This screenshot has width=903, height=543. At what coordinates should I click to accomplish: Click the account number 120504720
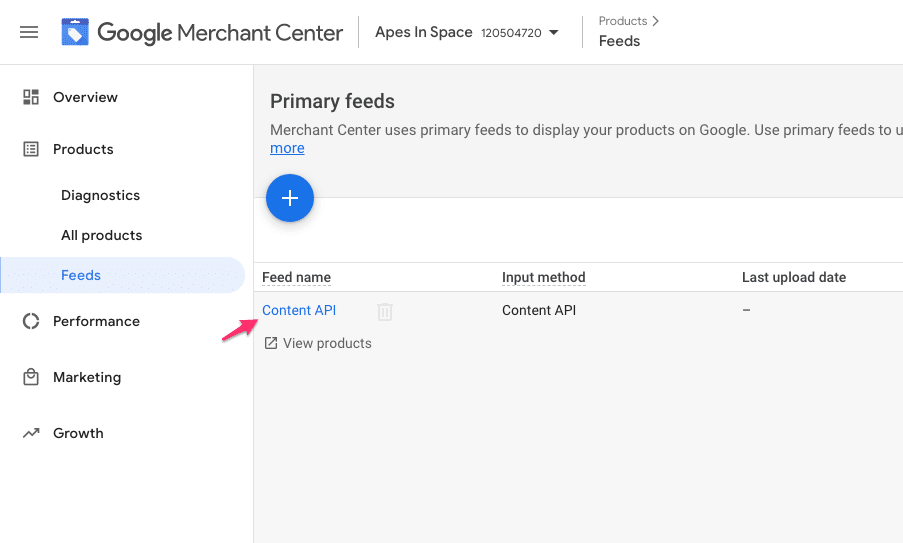(511, 33)
